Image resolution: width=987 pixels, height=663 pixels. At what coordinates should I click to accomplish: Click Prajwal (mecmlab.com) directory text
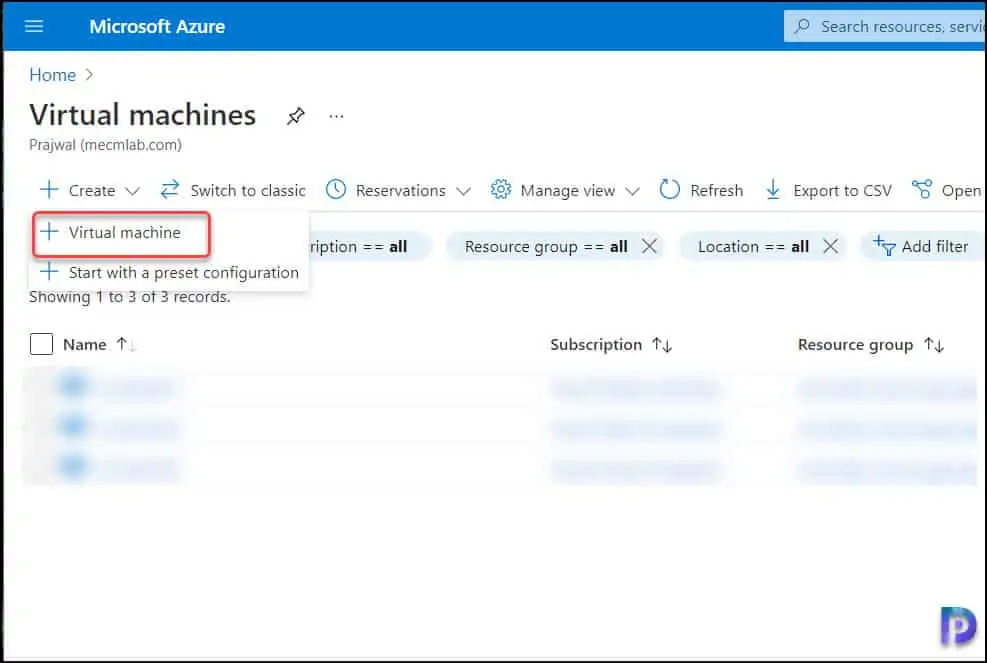[105, 145]
